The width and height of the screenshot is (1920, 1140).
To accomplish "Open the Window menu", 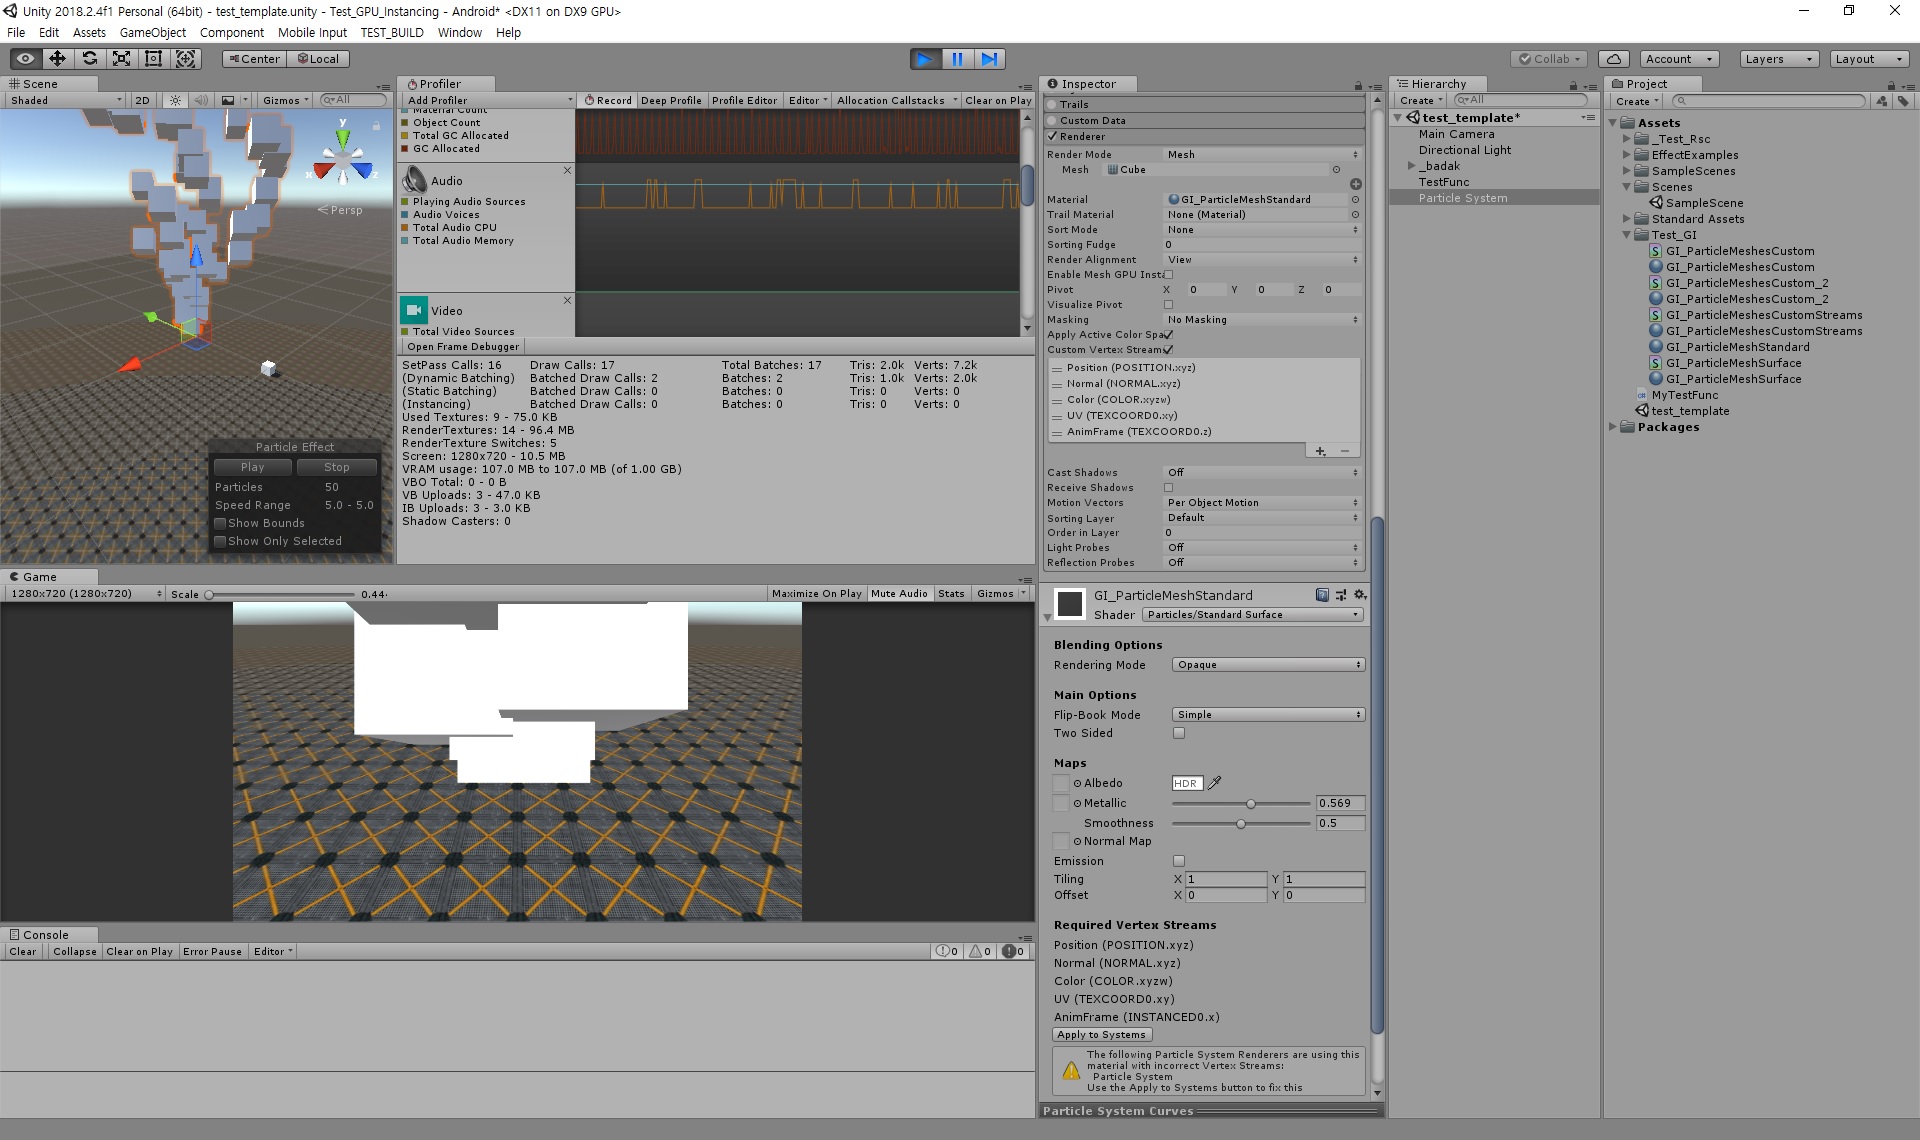I will (x=459, y=32).
